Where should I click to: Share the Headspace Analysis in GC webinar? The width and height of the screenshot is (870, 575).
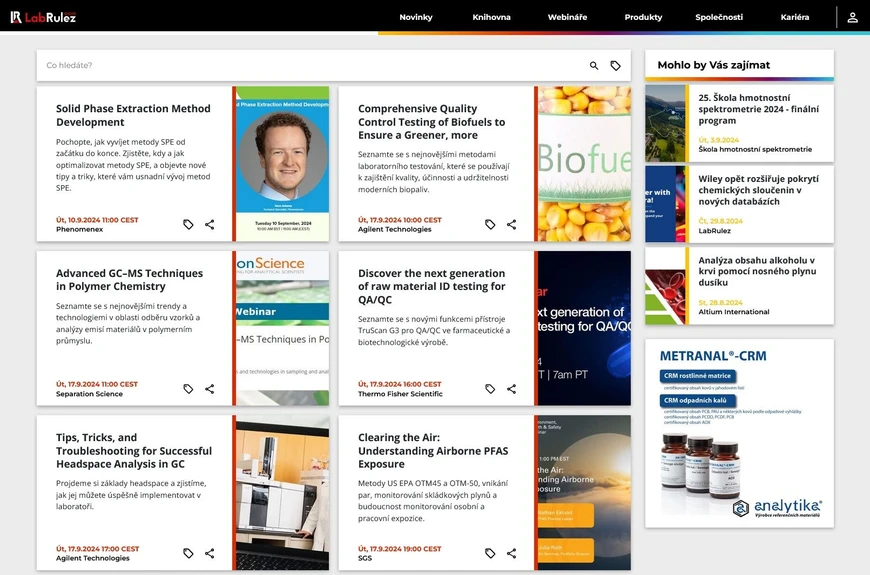(210, 553)
